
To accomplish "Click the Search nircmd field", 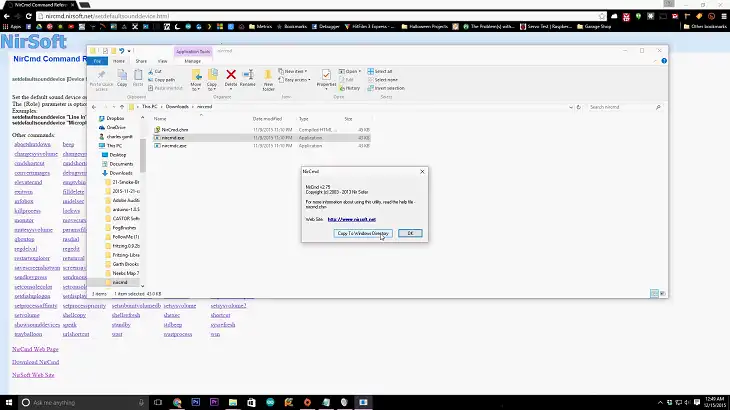I will 625,107.
